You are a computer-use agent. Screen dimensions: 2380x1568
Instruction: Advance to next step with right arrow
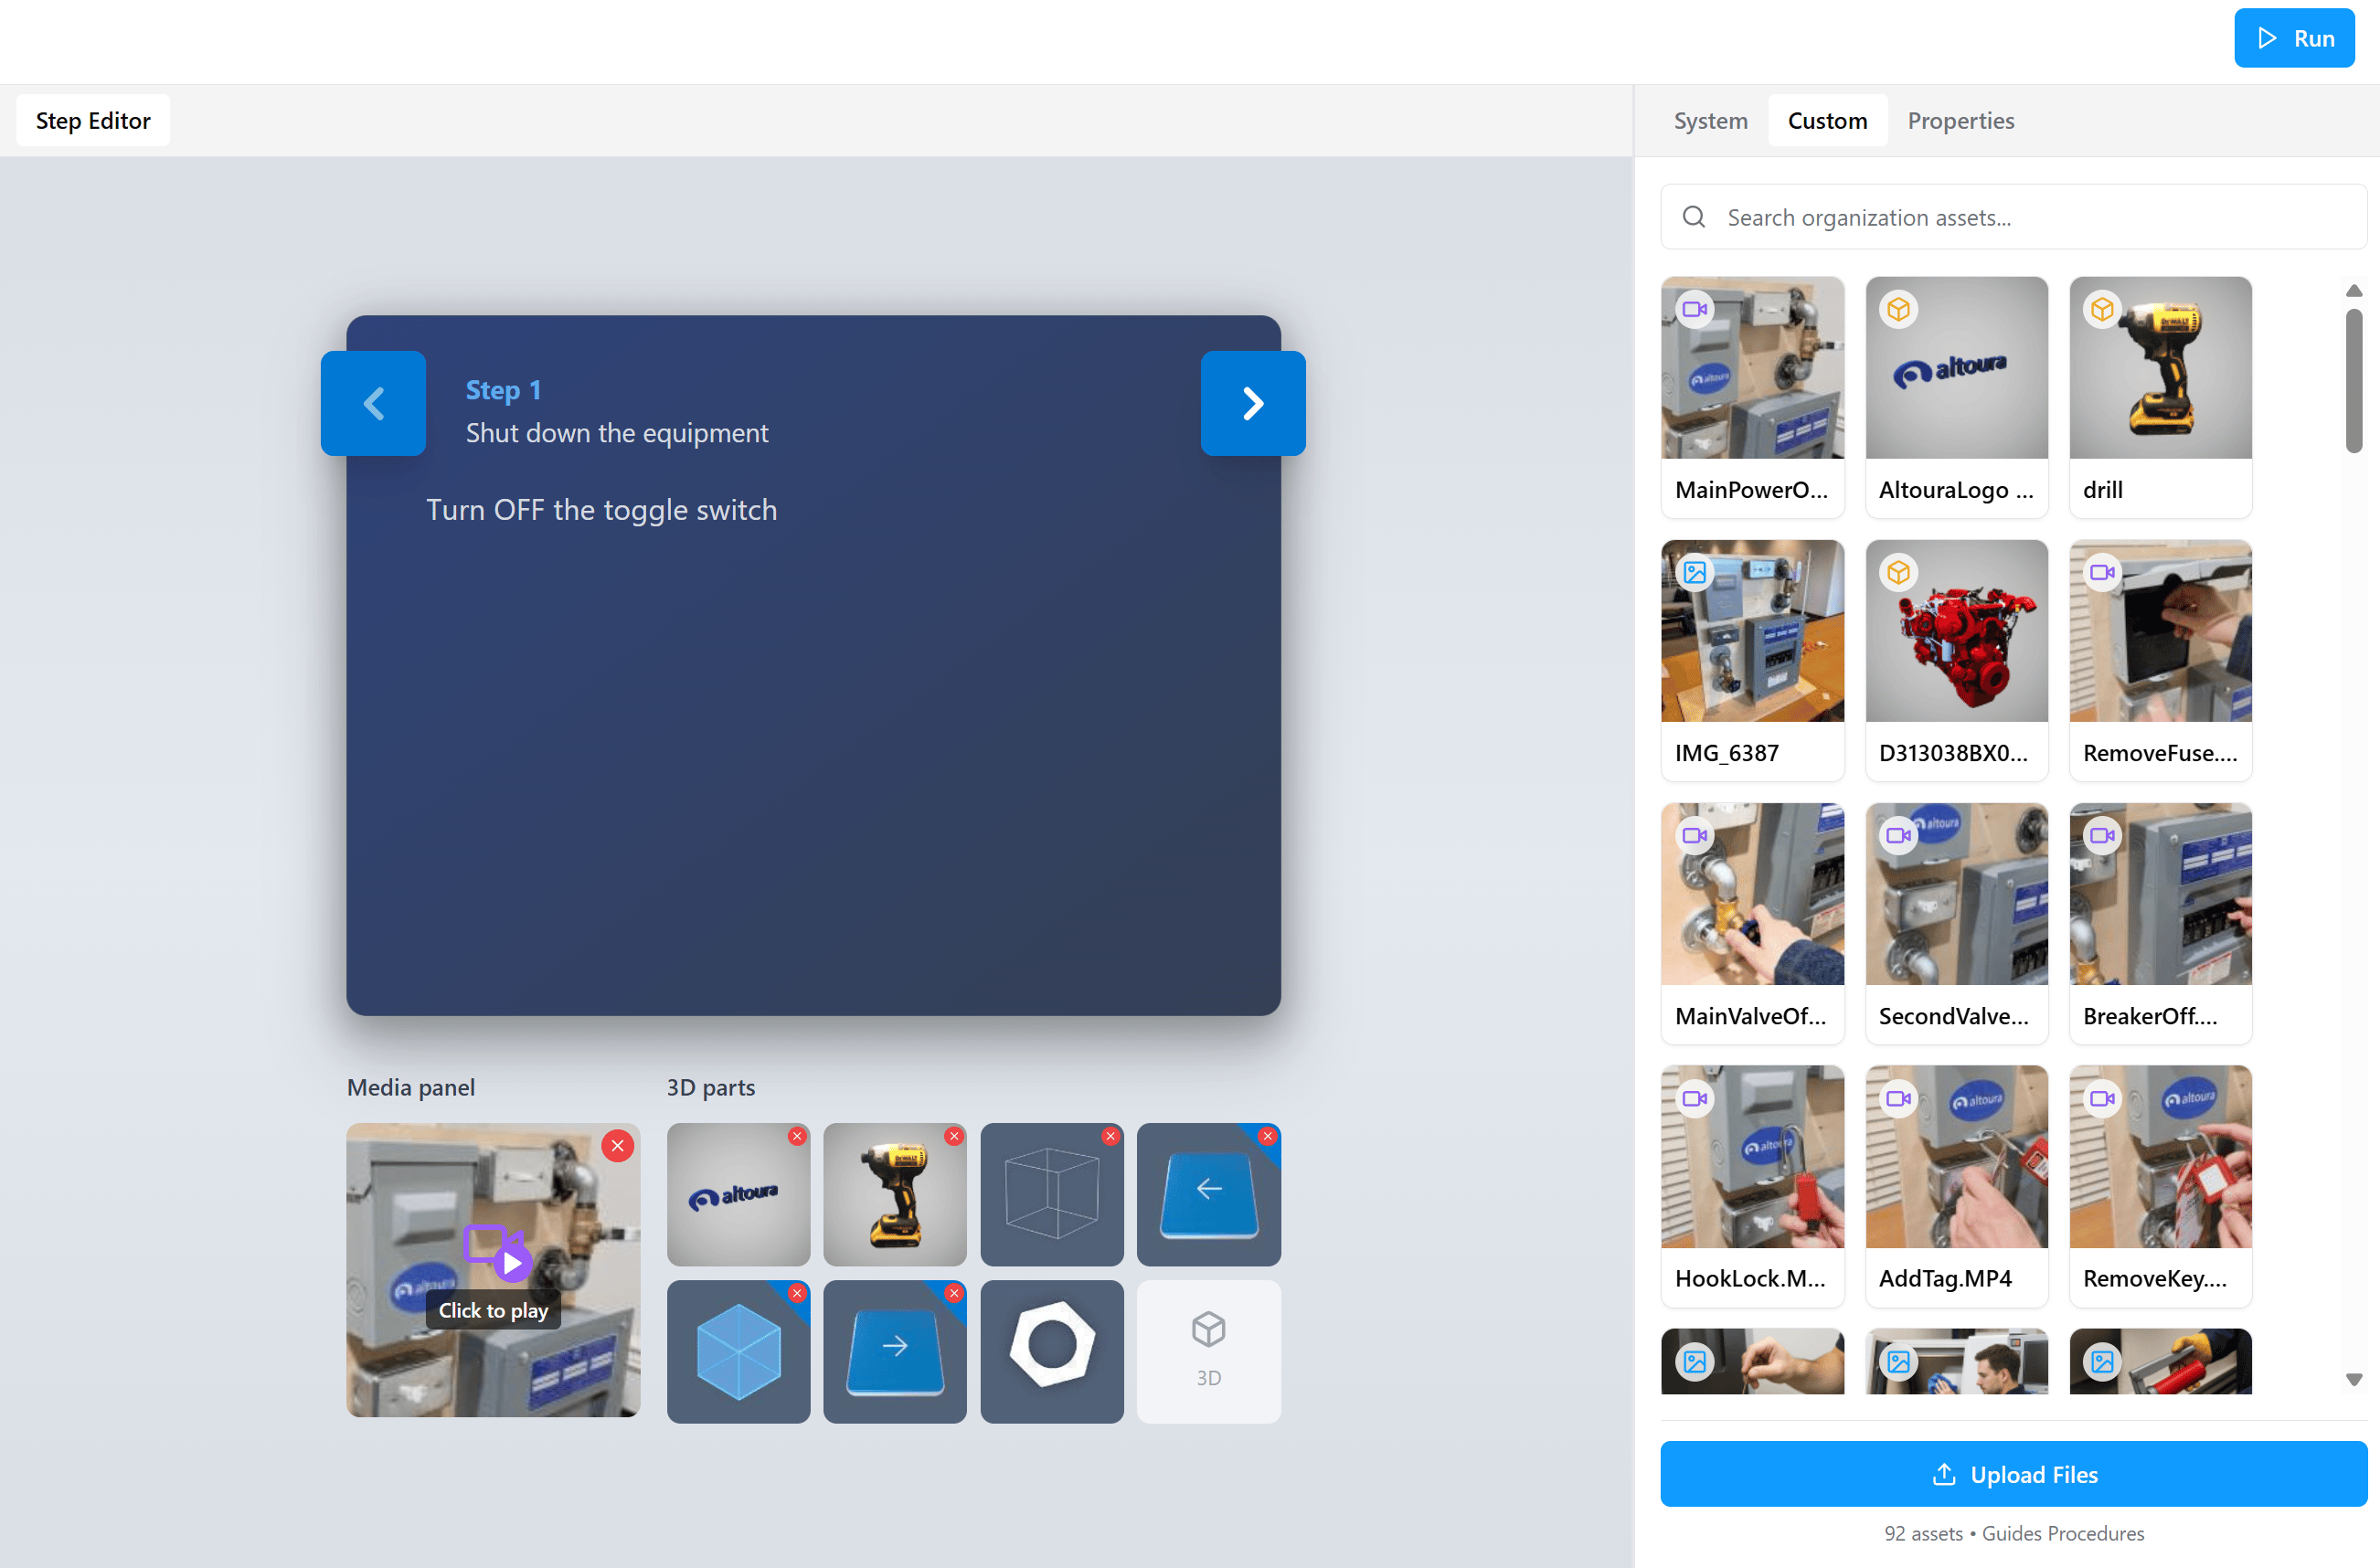point(1253,403)
